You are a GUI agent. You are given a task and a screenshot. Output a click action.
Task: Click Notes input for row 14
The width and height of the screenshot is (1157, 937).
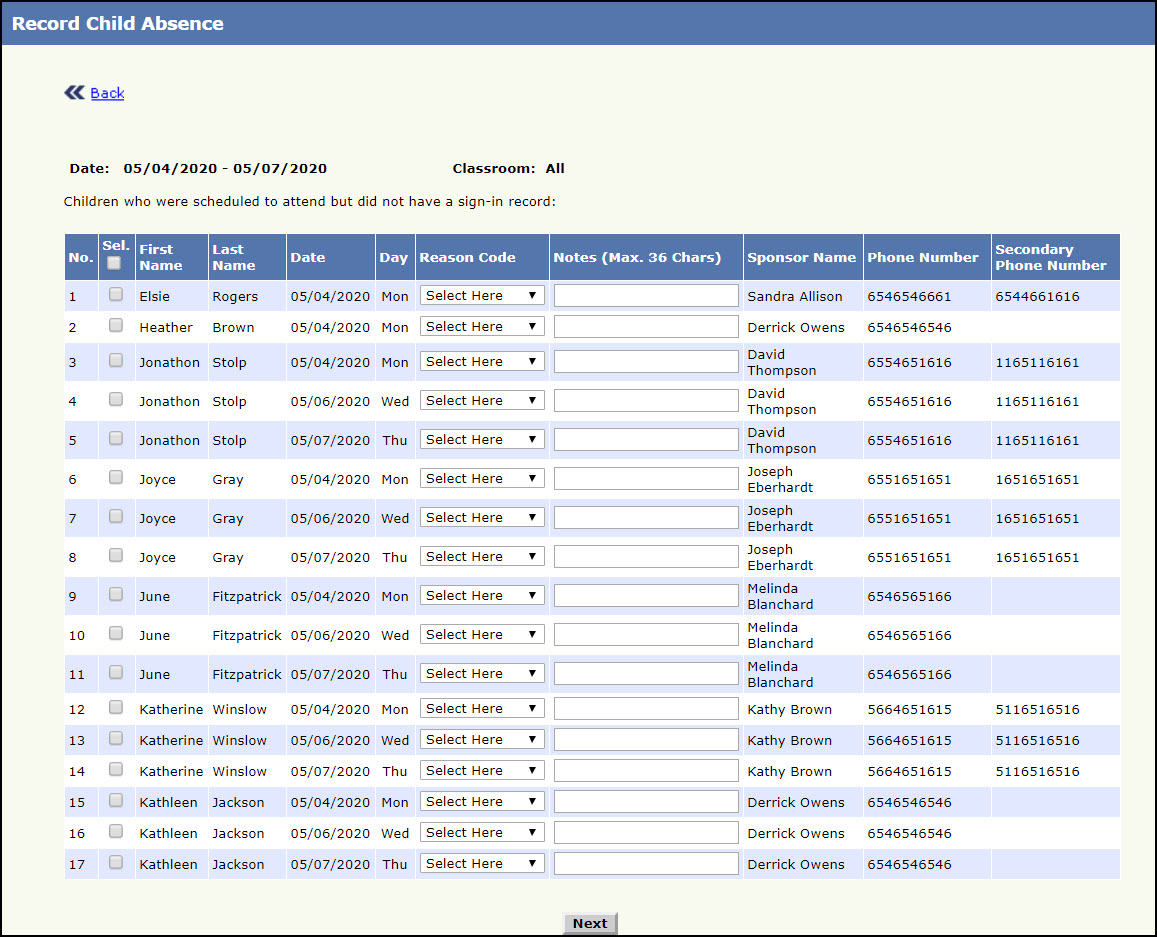(x=646, y=771)
